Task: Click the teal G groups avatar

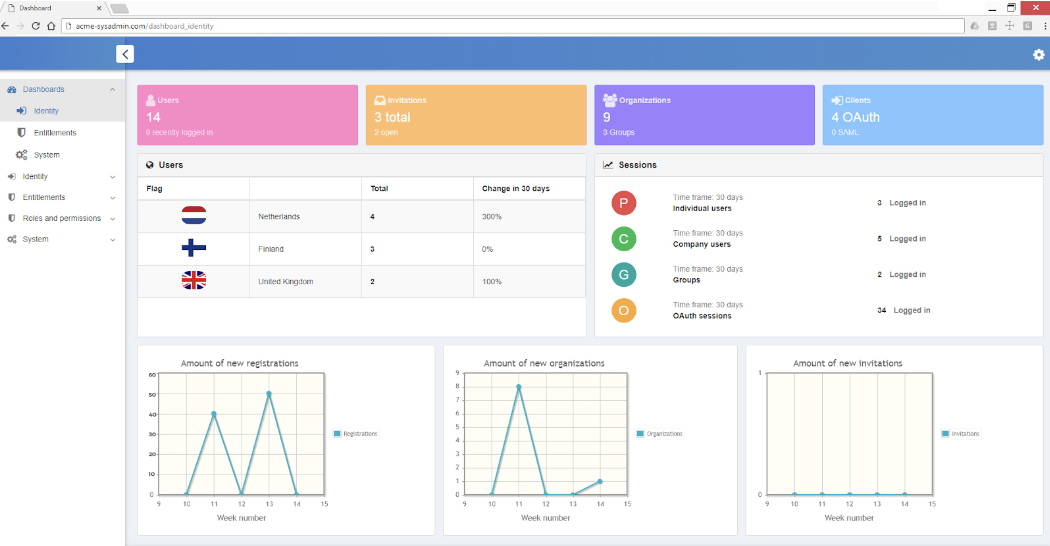Action: click(624, 275)
